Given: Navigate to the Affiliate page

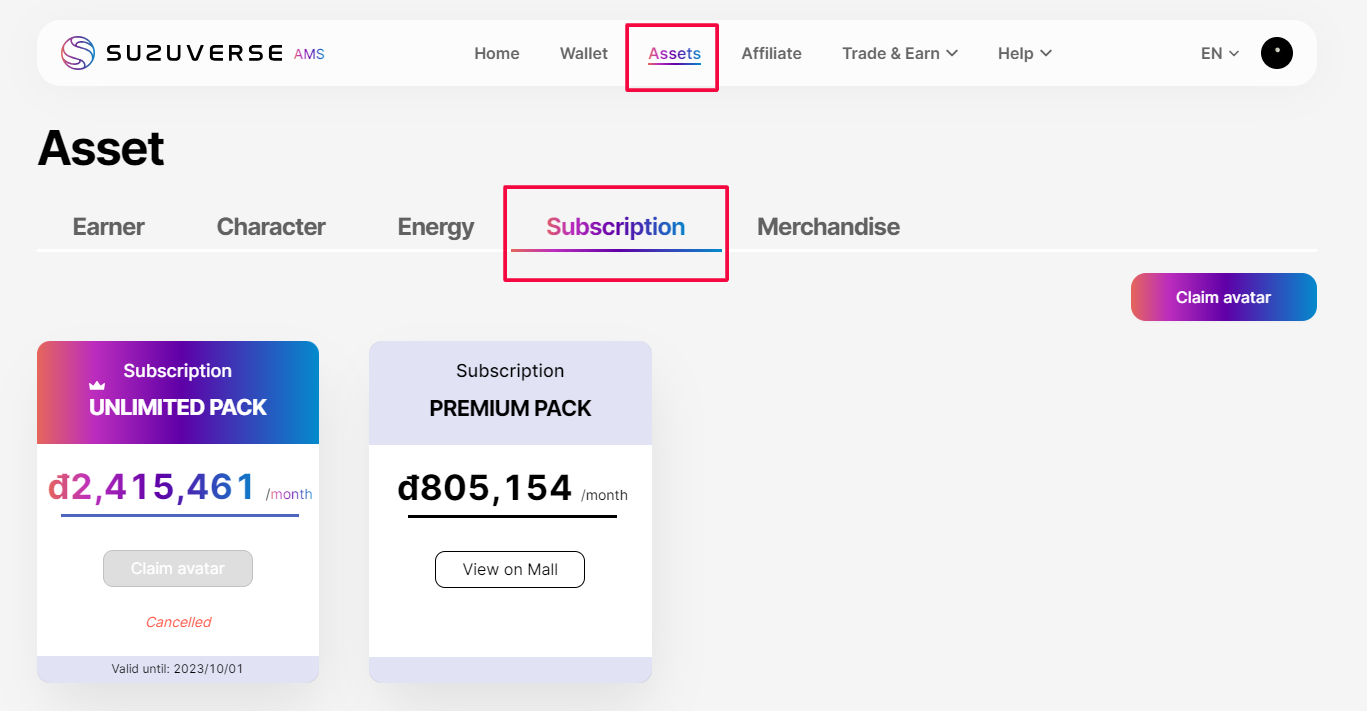Looking at the screenshot, I should [x=771, y=54].
